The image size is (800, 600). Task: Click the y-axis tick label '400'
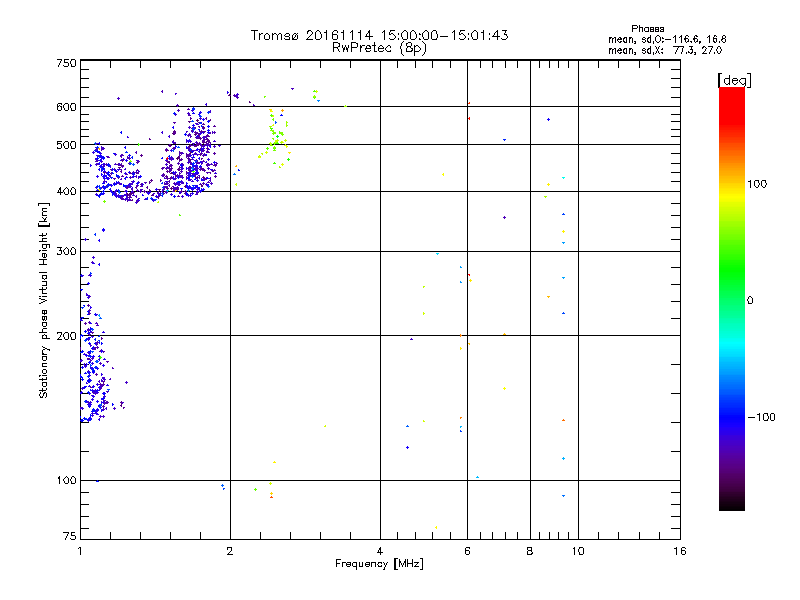[66, 191]
